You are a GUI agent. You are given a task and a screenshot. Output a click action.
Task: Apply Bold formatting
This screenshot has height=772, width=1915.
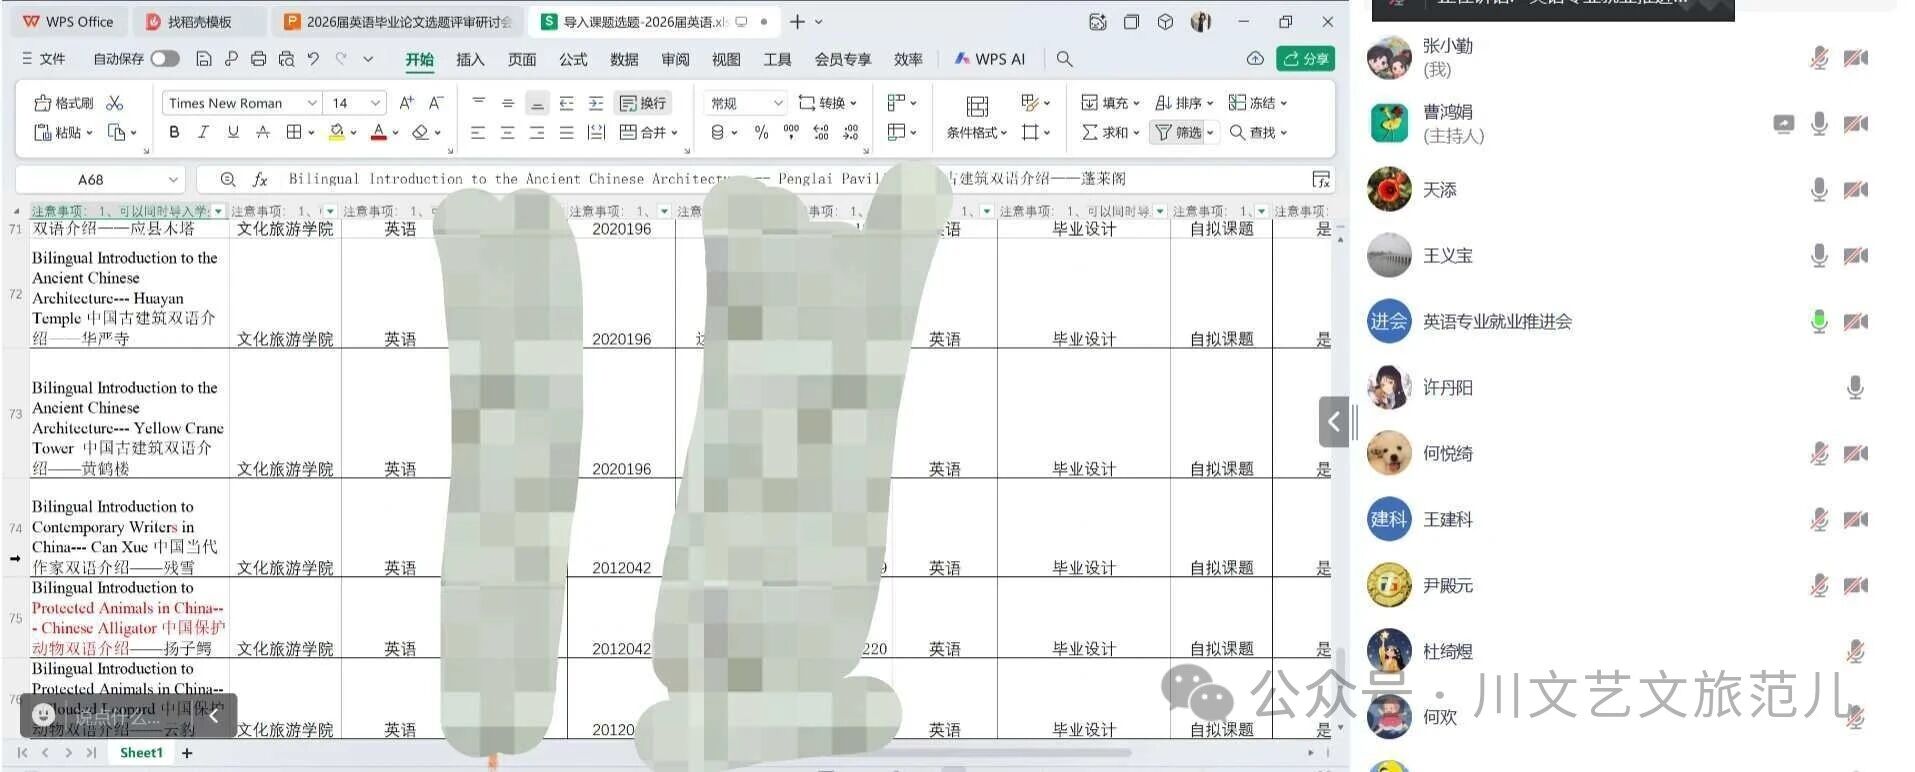174,132
